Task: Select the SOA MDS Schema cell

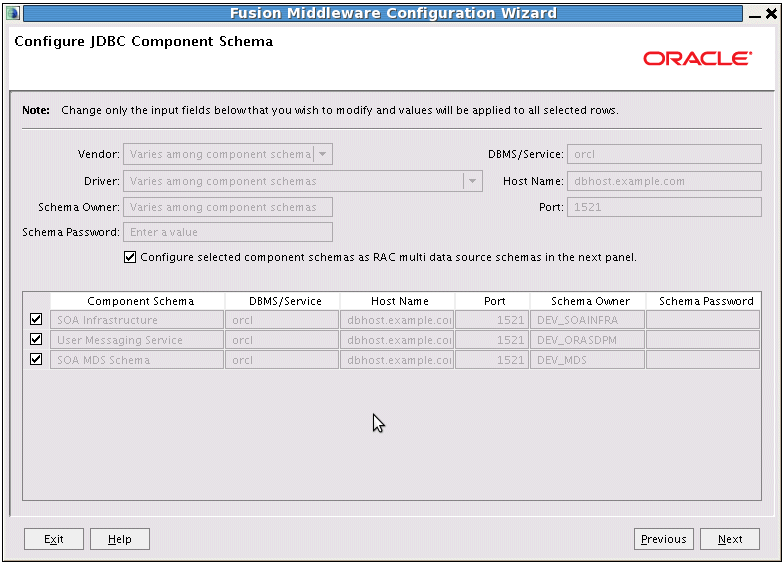Action: tap(137, 360)
